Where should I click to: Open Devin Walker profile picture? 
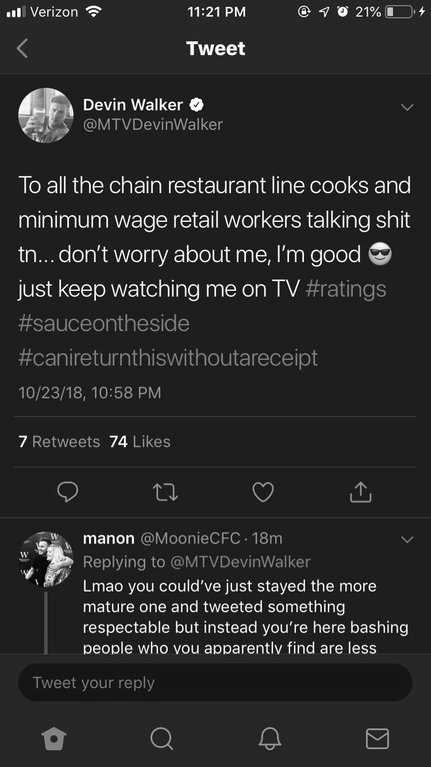46,115
